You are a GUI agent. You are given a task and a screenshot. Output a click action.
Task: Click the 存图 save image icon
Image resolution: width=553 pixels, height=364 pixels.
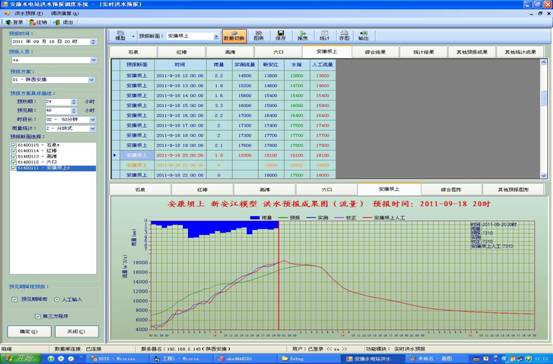pos(344,36)
